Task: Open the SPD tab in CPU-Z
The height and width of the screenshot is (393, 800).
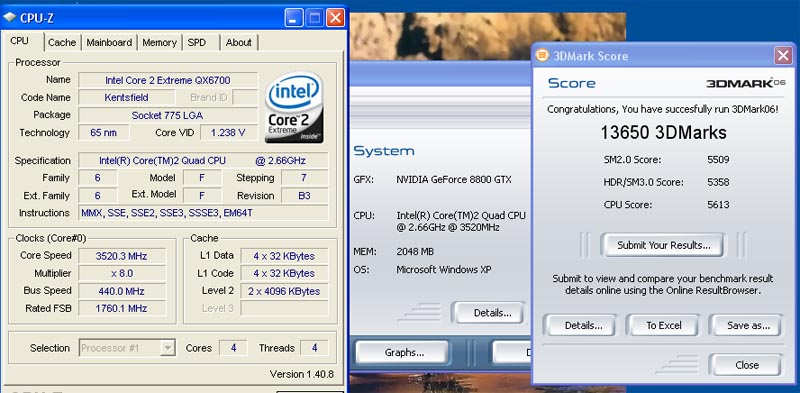Action: [197, 42]
